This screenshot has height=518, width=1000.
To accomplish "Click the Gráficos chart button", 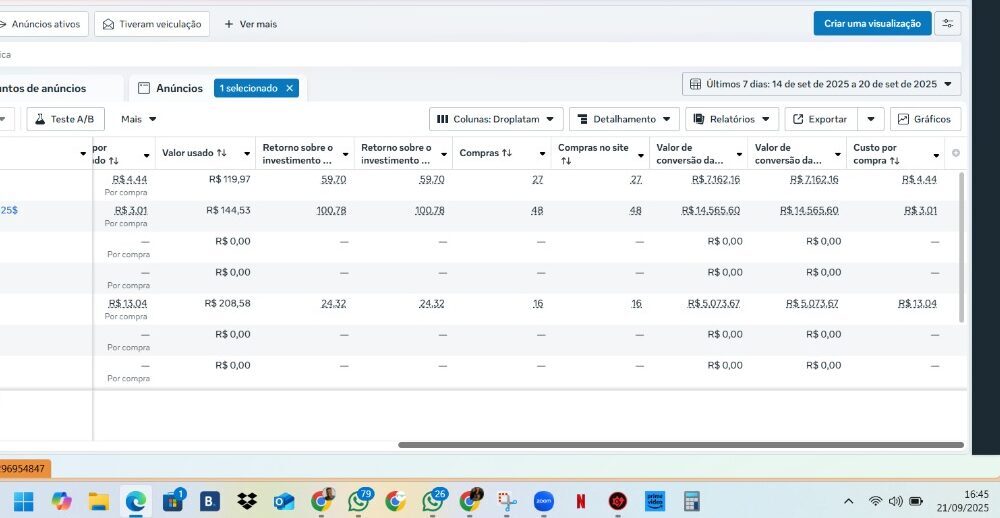I will [x=925, y=119].
